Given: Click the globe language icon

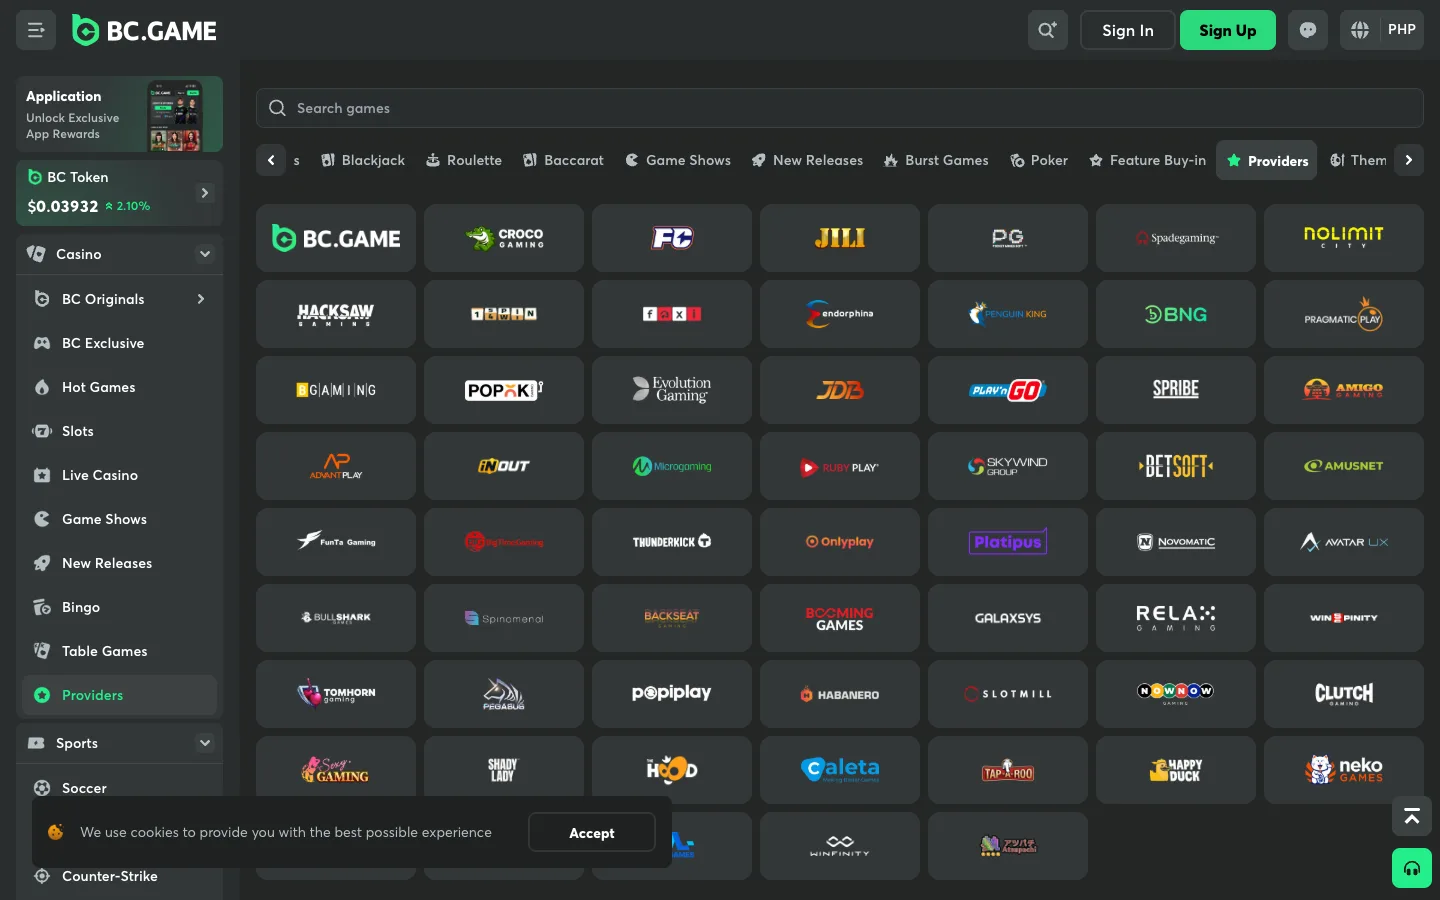Looking at the screenshot, I should click(x=1360, y=30).
